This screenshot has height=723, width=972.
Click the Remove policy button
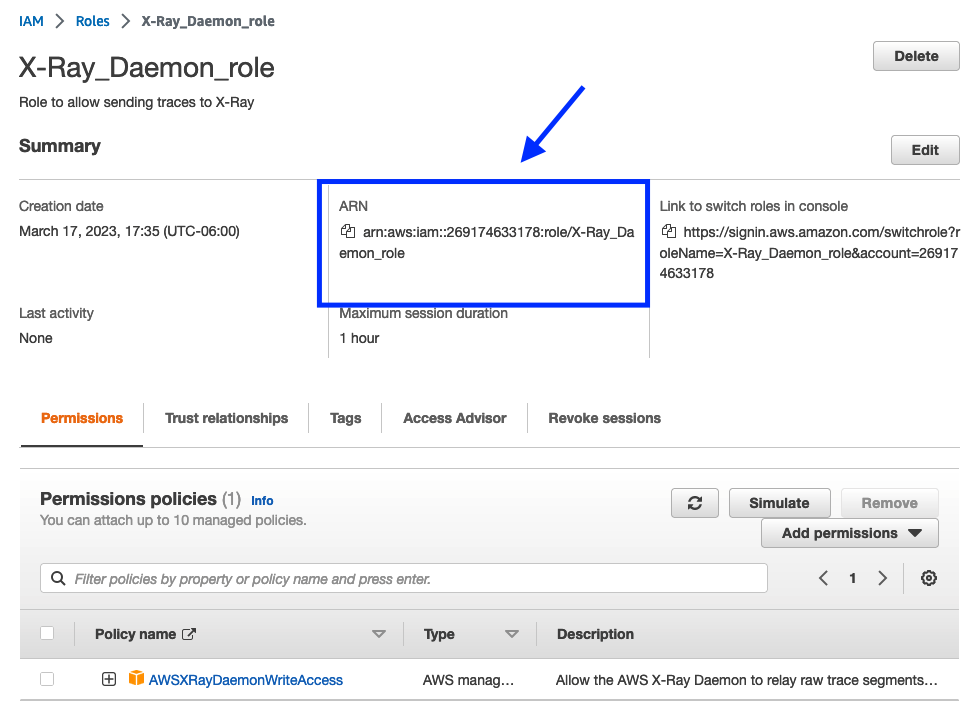(890, 503)
